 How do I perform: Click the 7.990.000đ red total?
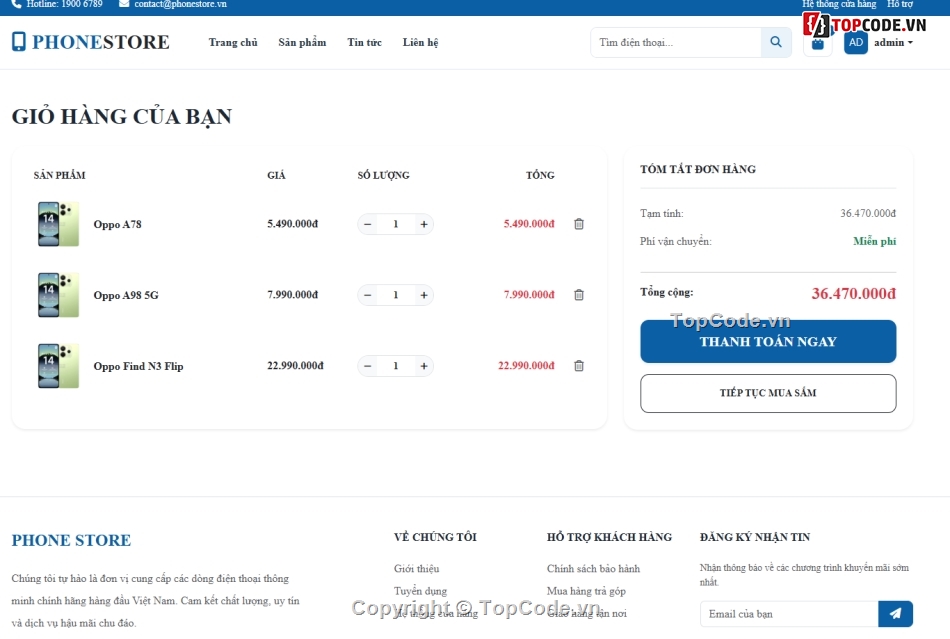click(529, 295)
